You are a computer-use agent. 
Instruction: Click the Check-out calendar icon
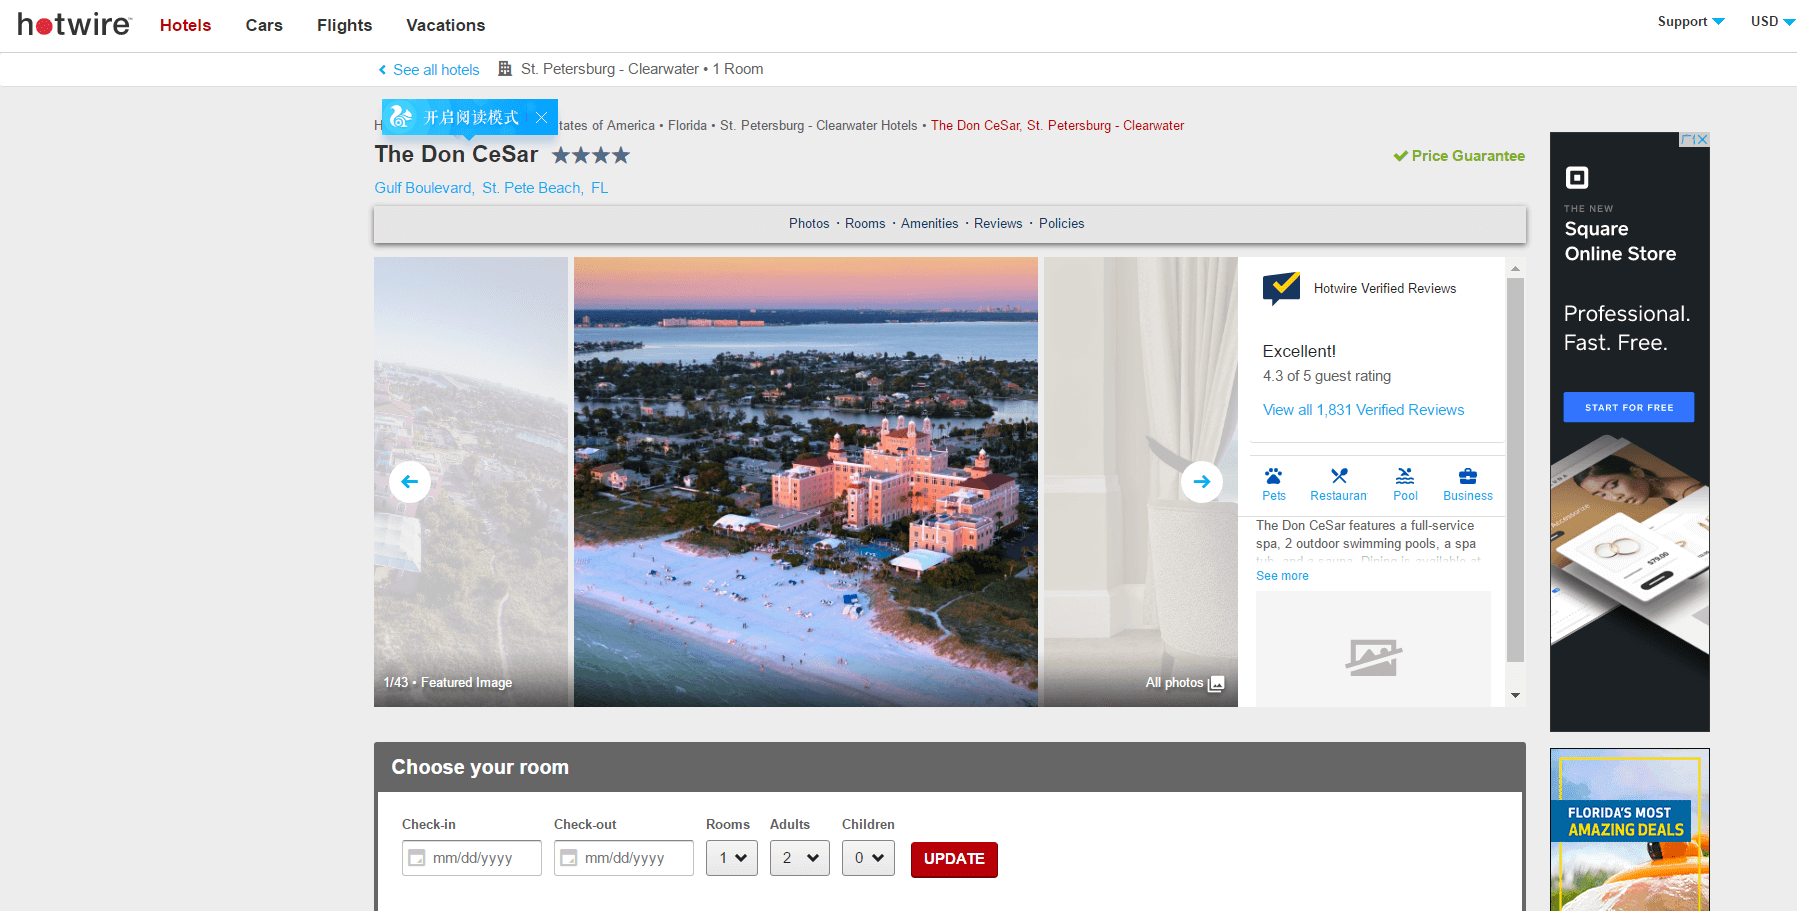pyautogui.click(x=569, y=858)
